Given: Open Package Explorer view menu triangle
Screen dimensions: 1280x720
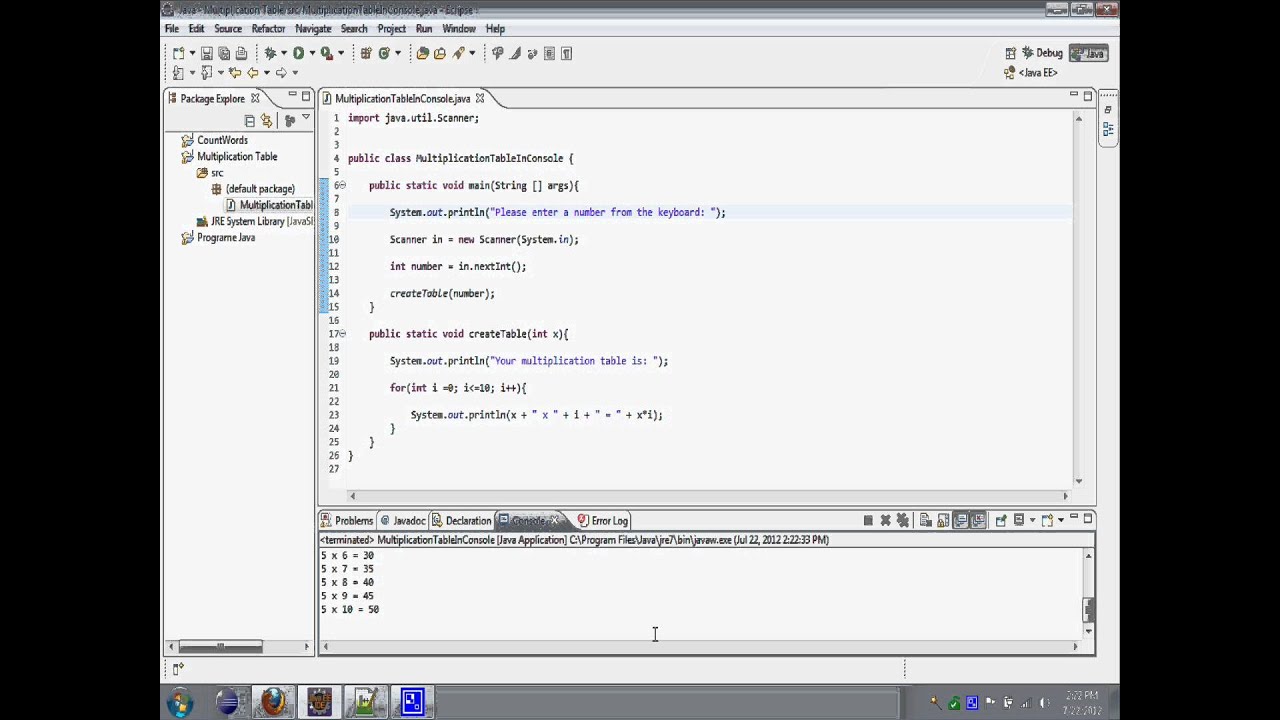Looking at the screenshot, I should pyautogui.click(x=306, y=119).
